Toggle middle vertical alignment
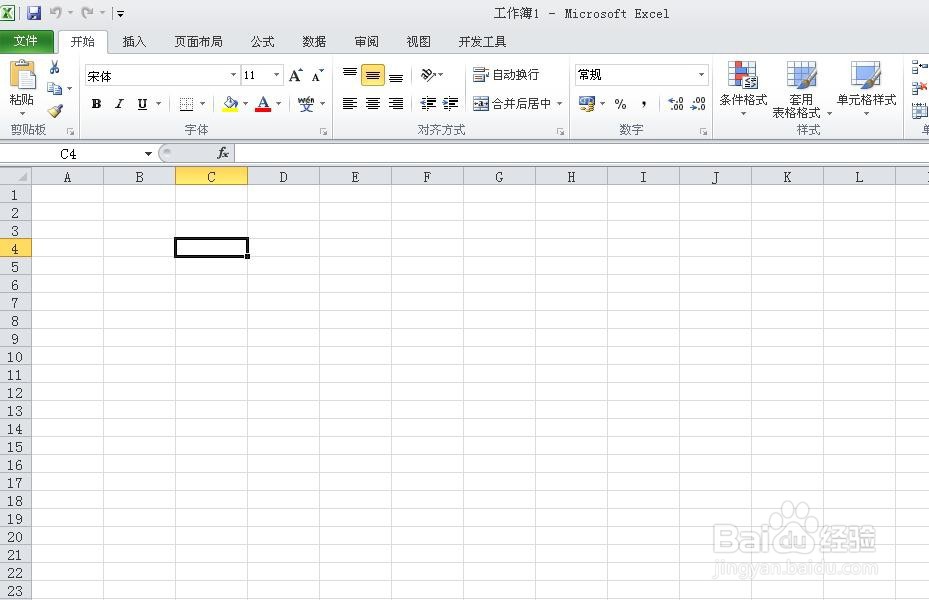The width and height of the screenshot is (929, 600). pos(373,75)
